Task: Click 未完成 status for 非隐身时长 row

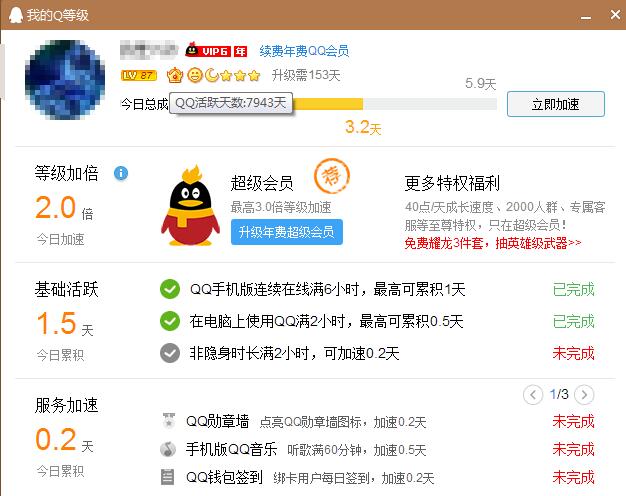Action: tap(574, 353)
